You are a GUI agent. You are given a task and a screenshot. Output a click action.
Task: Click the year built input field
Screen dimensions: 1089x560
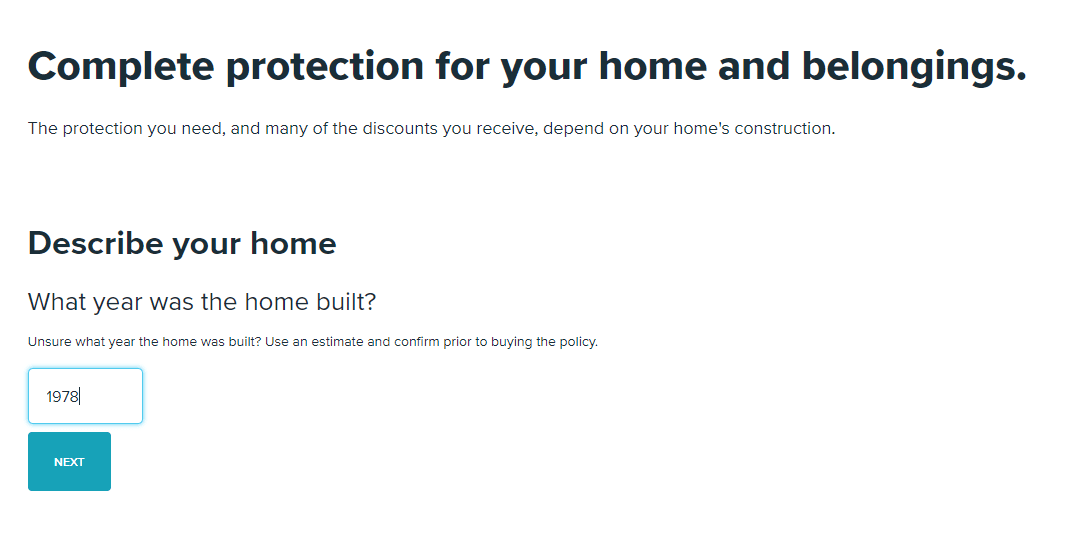85,396
